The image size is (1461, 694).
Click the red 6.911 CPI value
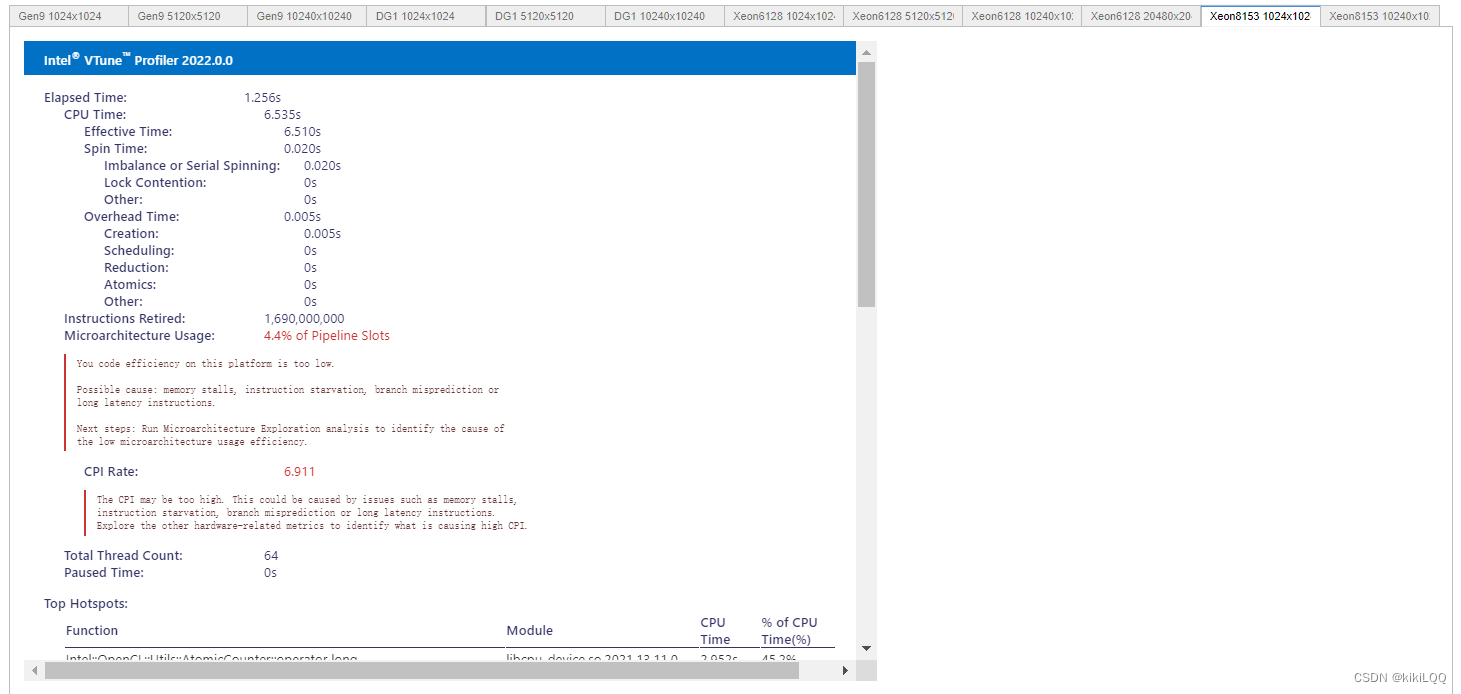click(299, 472)
